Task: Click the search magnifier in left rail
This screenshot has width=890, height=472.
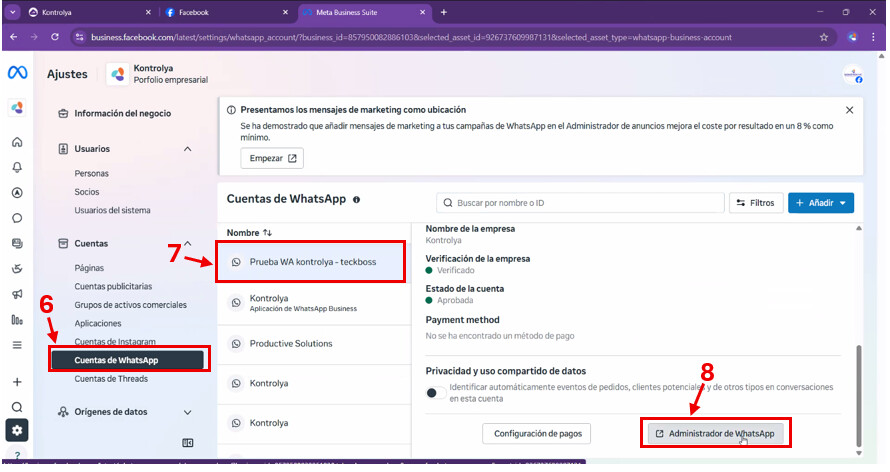Action: 17,407
